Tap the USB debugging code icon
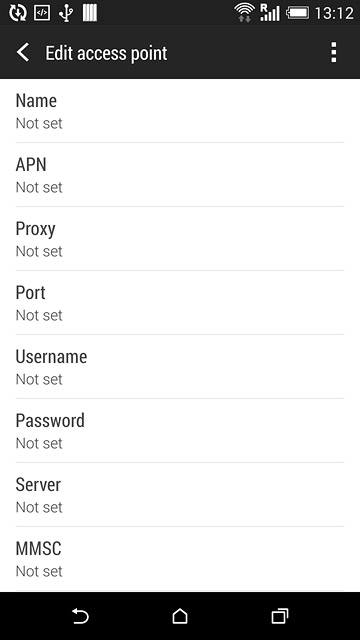The height and width of the screenshot is (640, 360). (42, 13)
